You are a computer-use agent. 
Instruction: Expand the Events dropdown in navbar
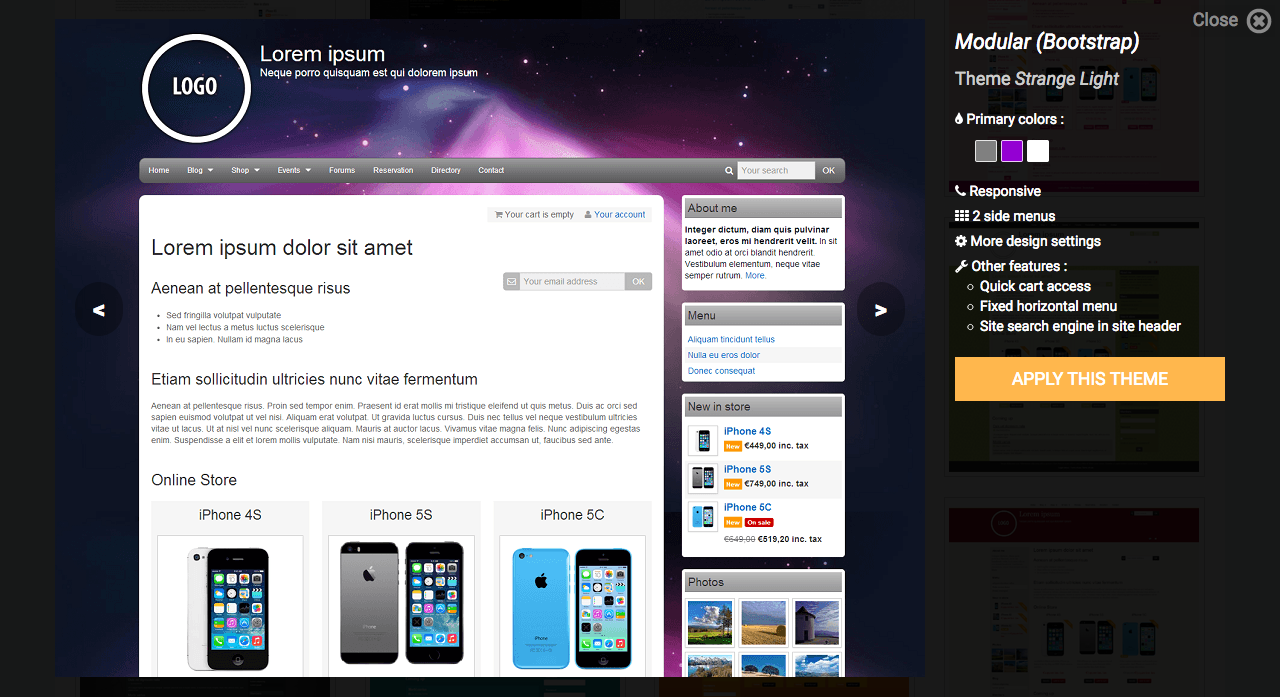tap(294, 171)
